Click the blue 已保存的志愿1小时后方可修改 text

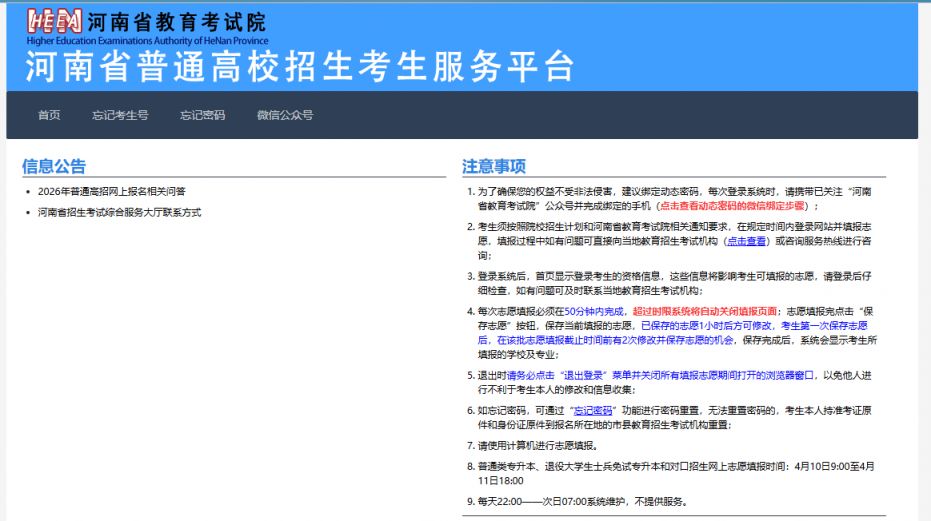click(707, 326)
